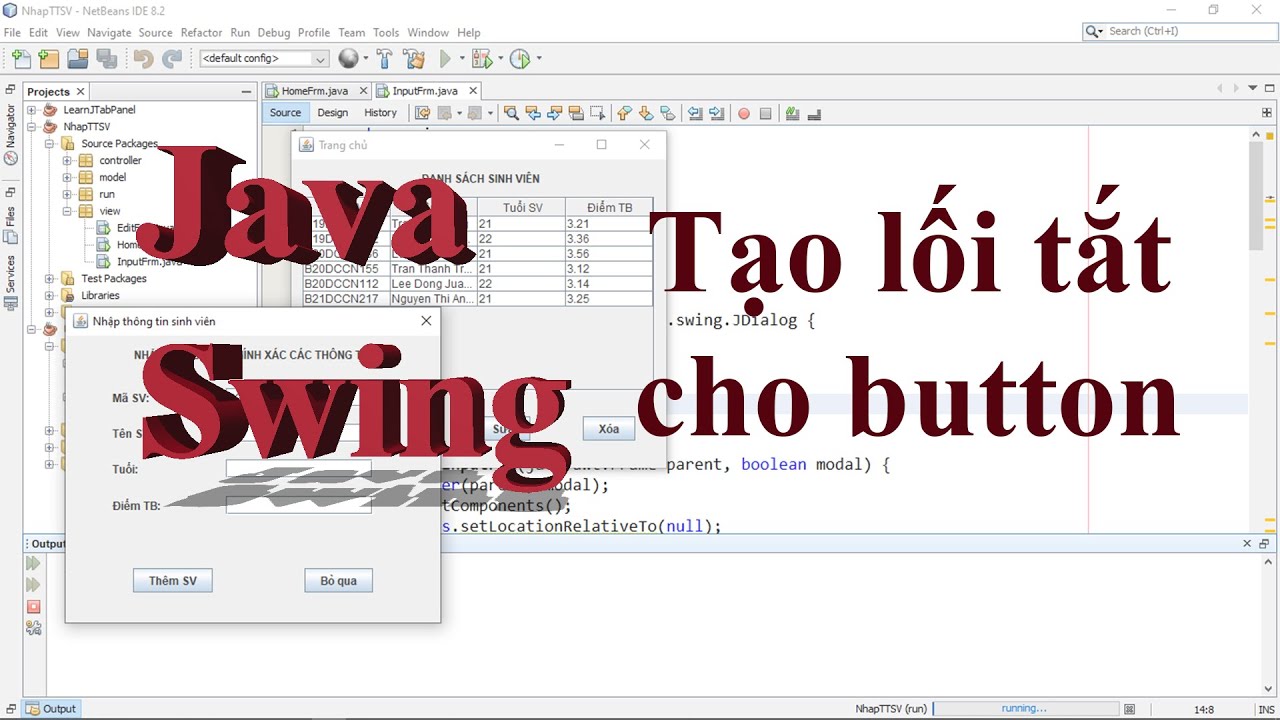1280x720 pixels.
Task: Expand the Libraries node
Action: [x=50, y=296]
